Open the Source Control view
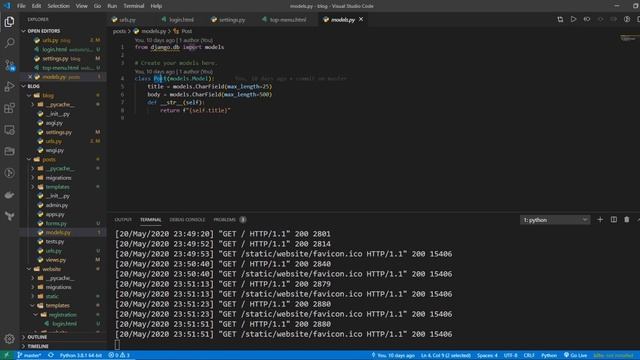This screenshot has width=640, height=360. [x=9, y=65]
